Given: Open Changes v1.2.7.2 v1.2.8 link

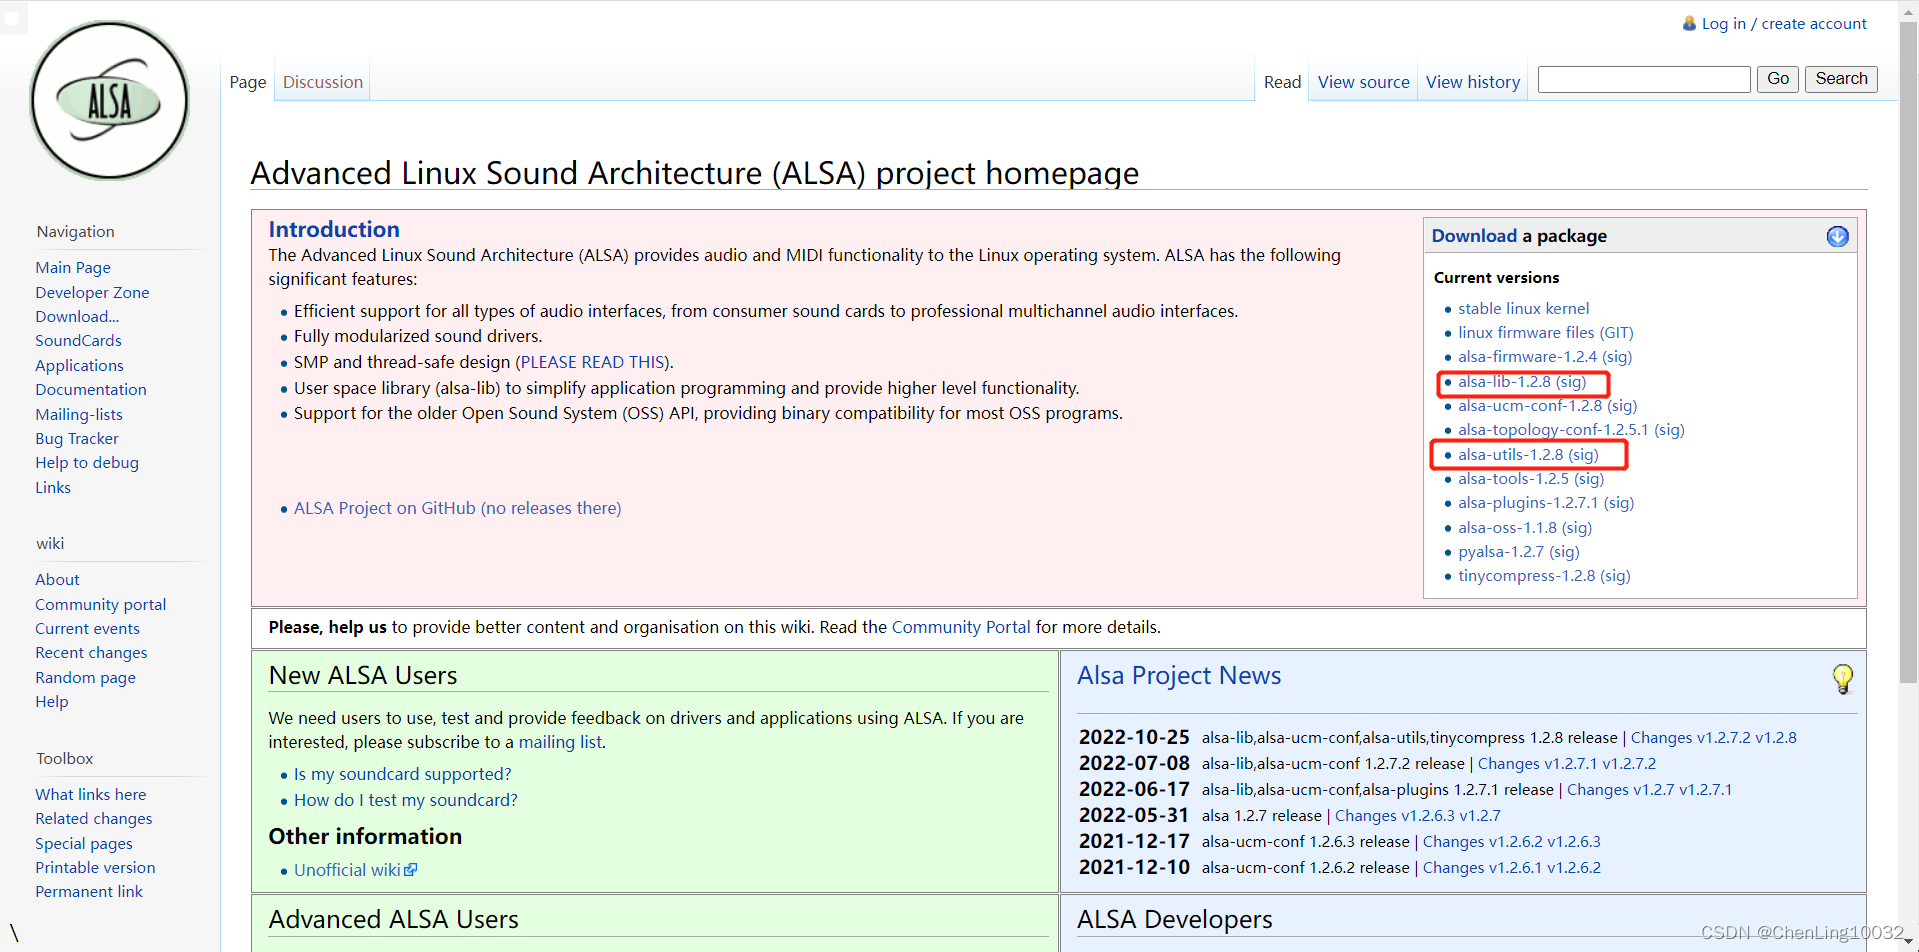Looking at the screenshot, I should [x=1713, y=737].
